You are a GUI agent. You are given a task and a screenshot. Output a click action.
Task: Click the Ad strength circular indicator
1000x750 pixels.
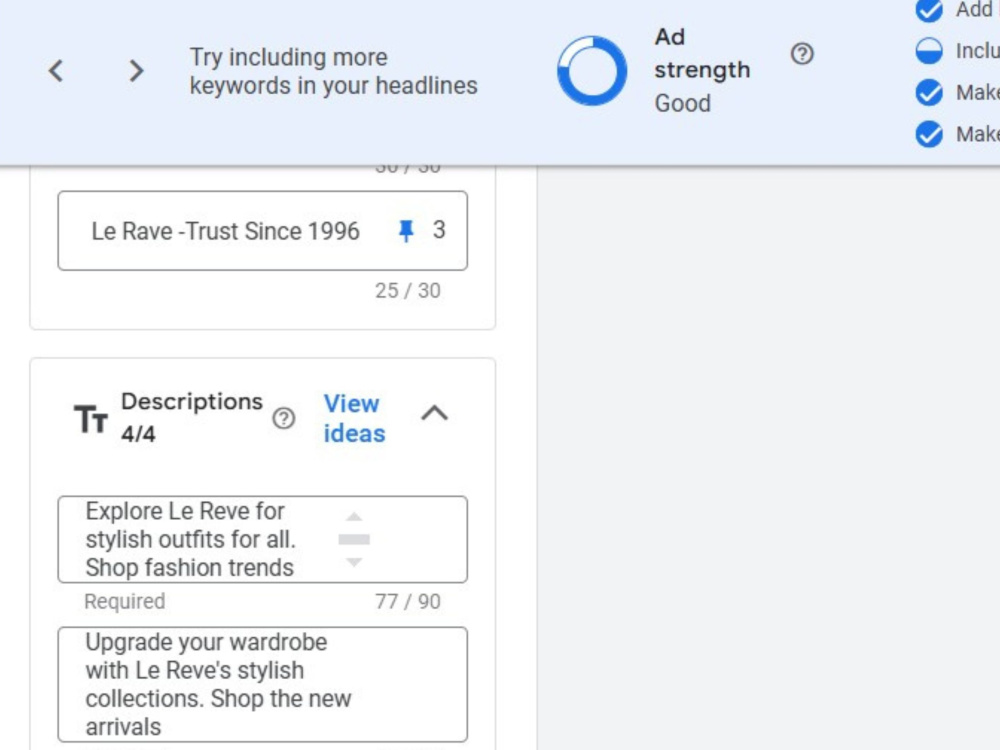point(592,71)
